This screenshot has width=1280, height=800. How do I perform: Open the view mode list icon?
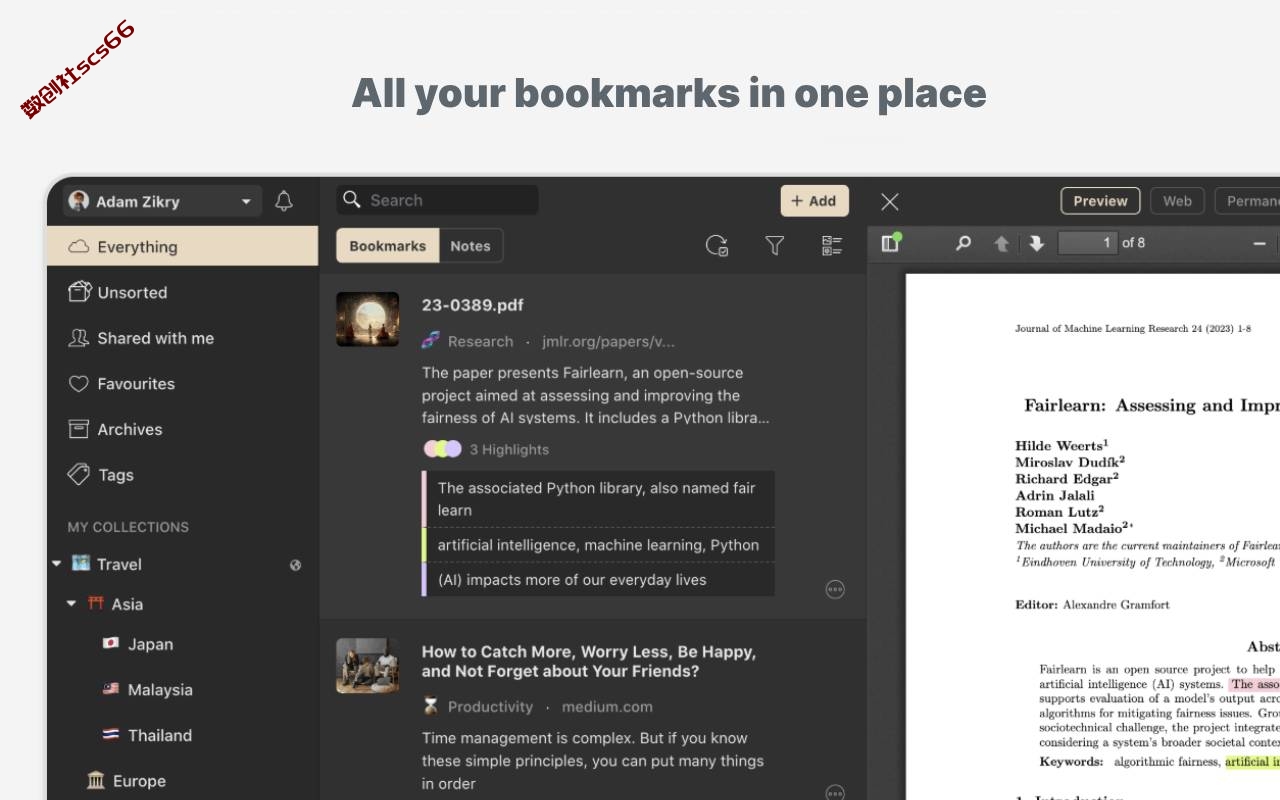coord(832,245)
